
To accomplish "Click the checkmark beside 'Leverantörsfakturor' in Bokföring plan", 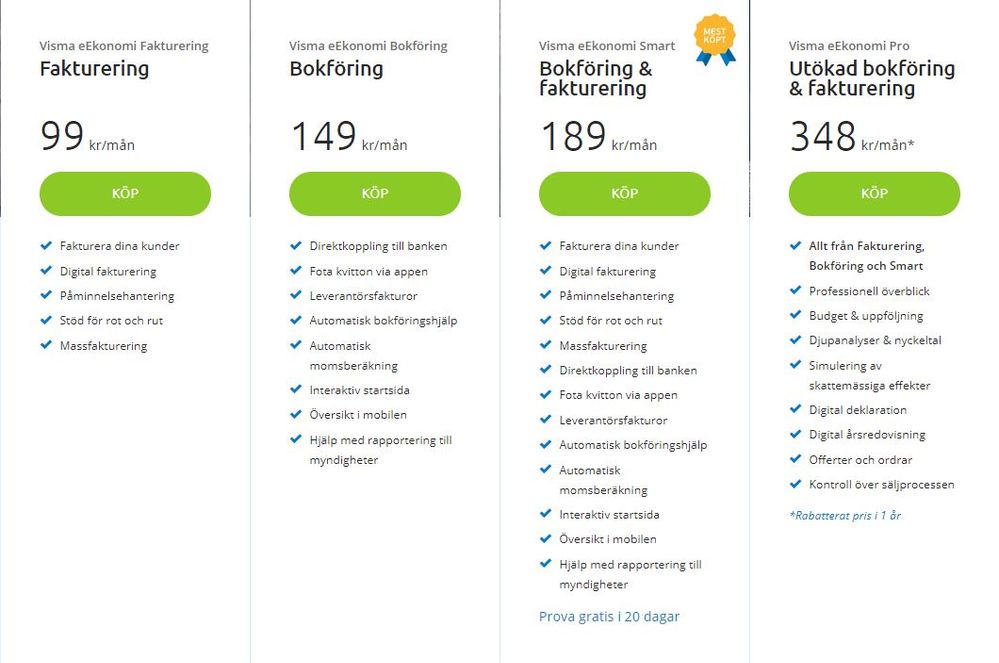I will pyautogui.click(x=296, y=295).
